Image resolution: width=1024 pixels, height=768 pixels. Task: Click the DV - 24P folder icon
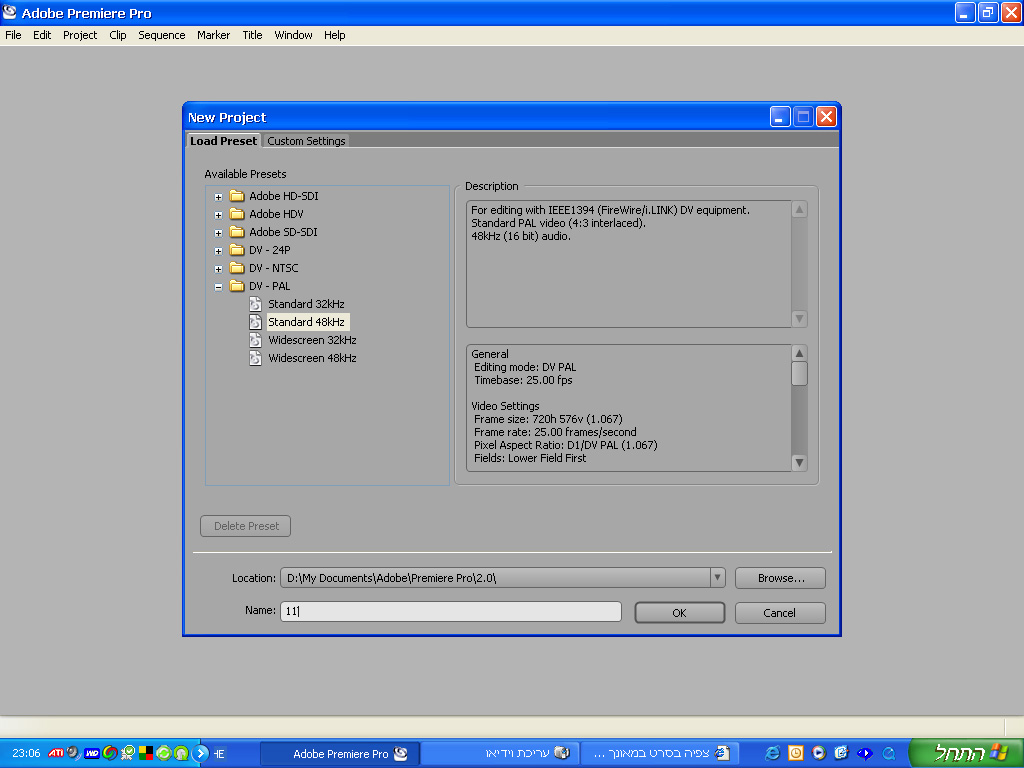(x=237, y=250)
